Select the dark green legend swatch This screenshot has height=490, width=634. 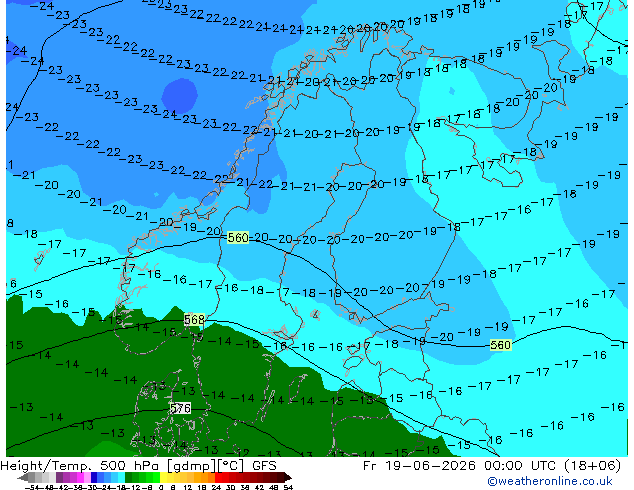(129, 477)
